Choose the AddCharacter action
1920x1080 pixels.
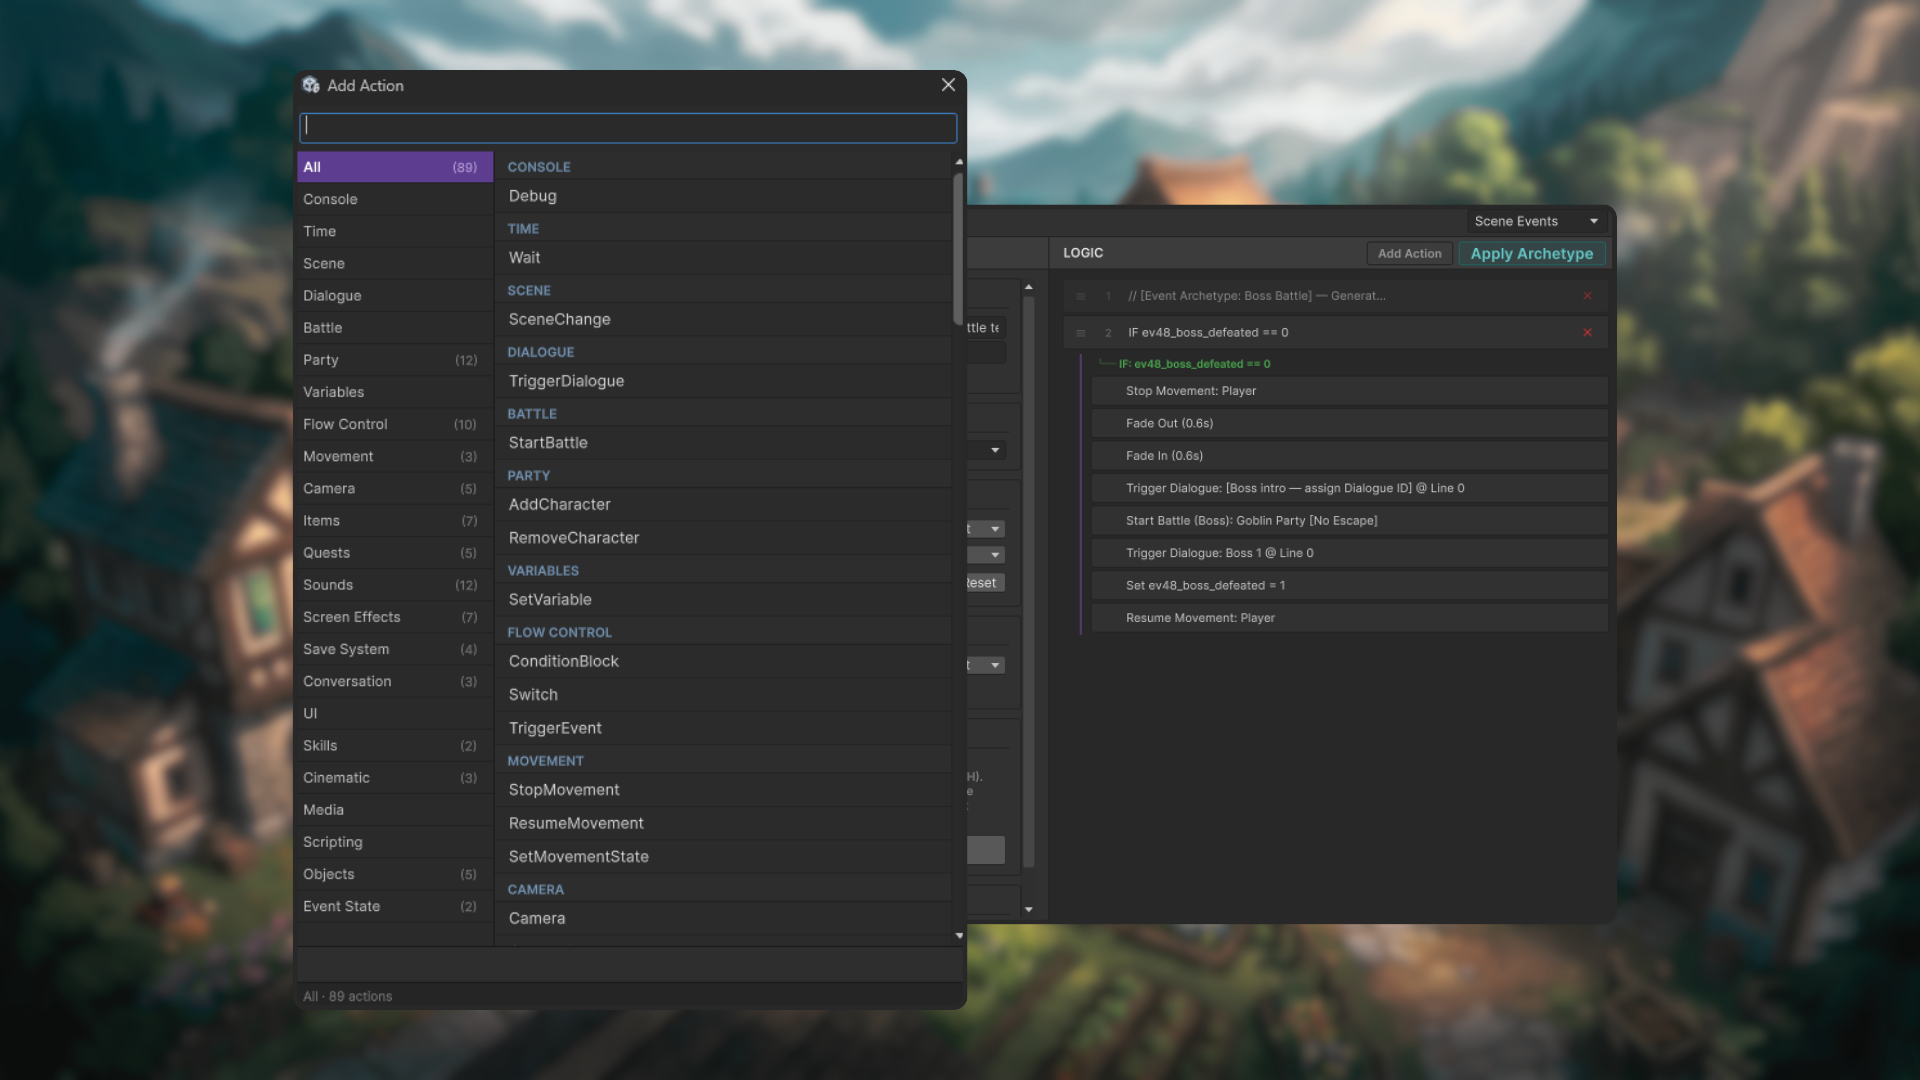[724, 505]
